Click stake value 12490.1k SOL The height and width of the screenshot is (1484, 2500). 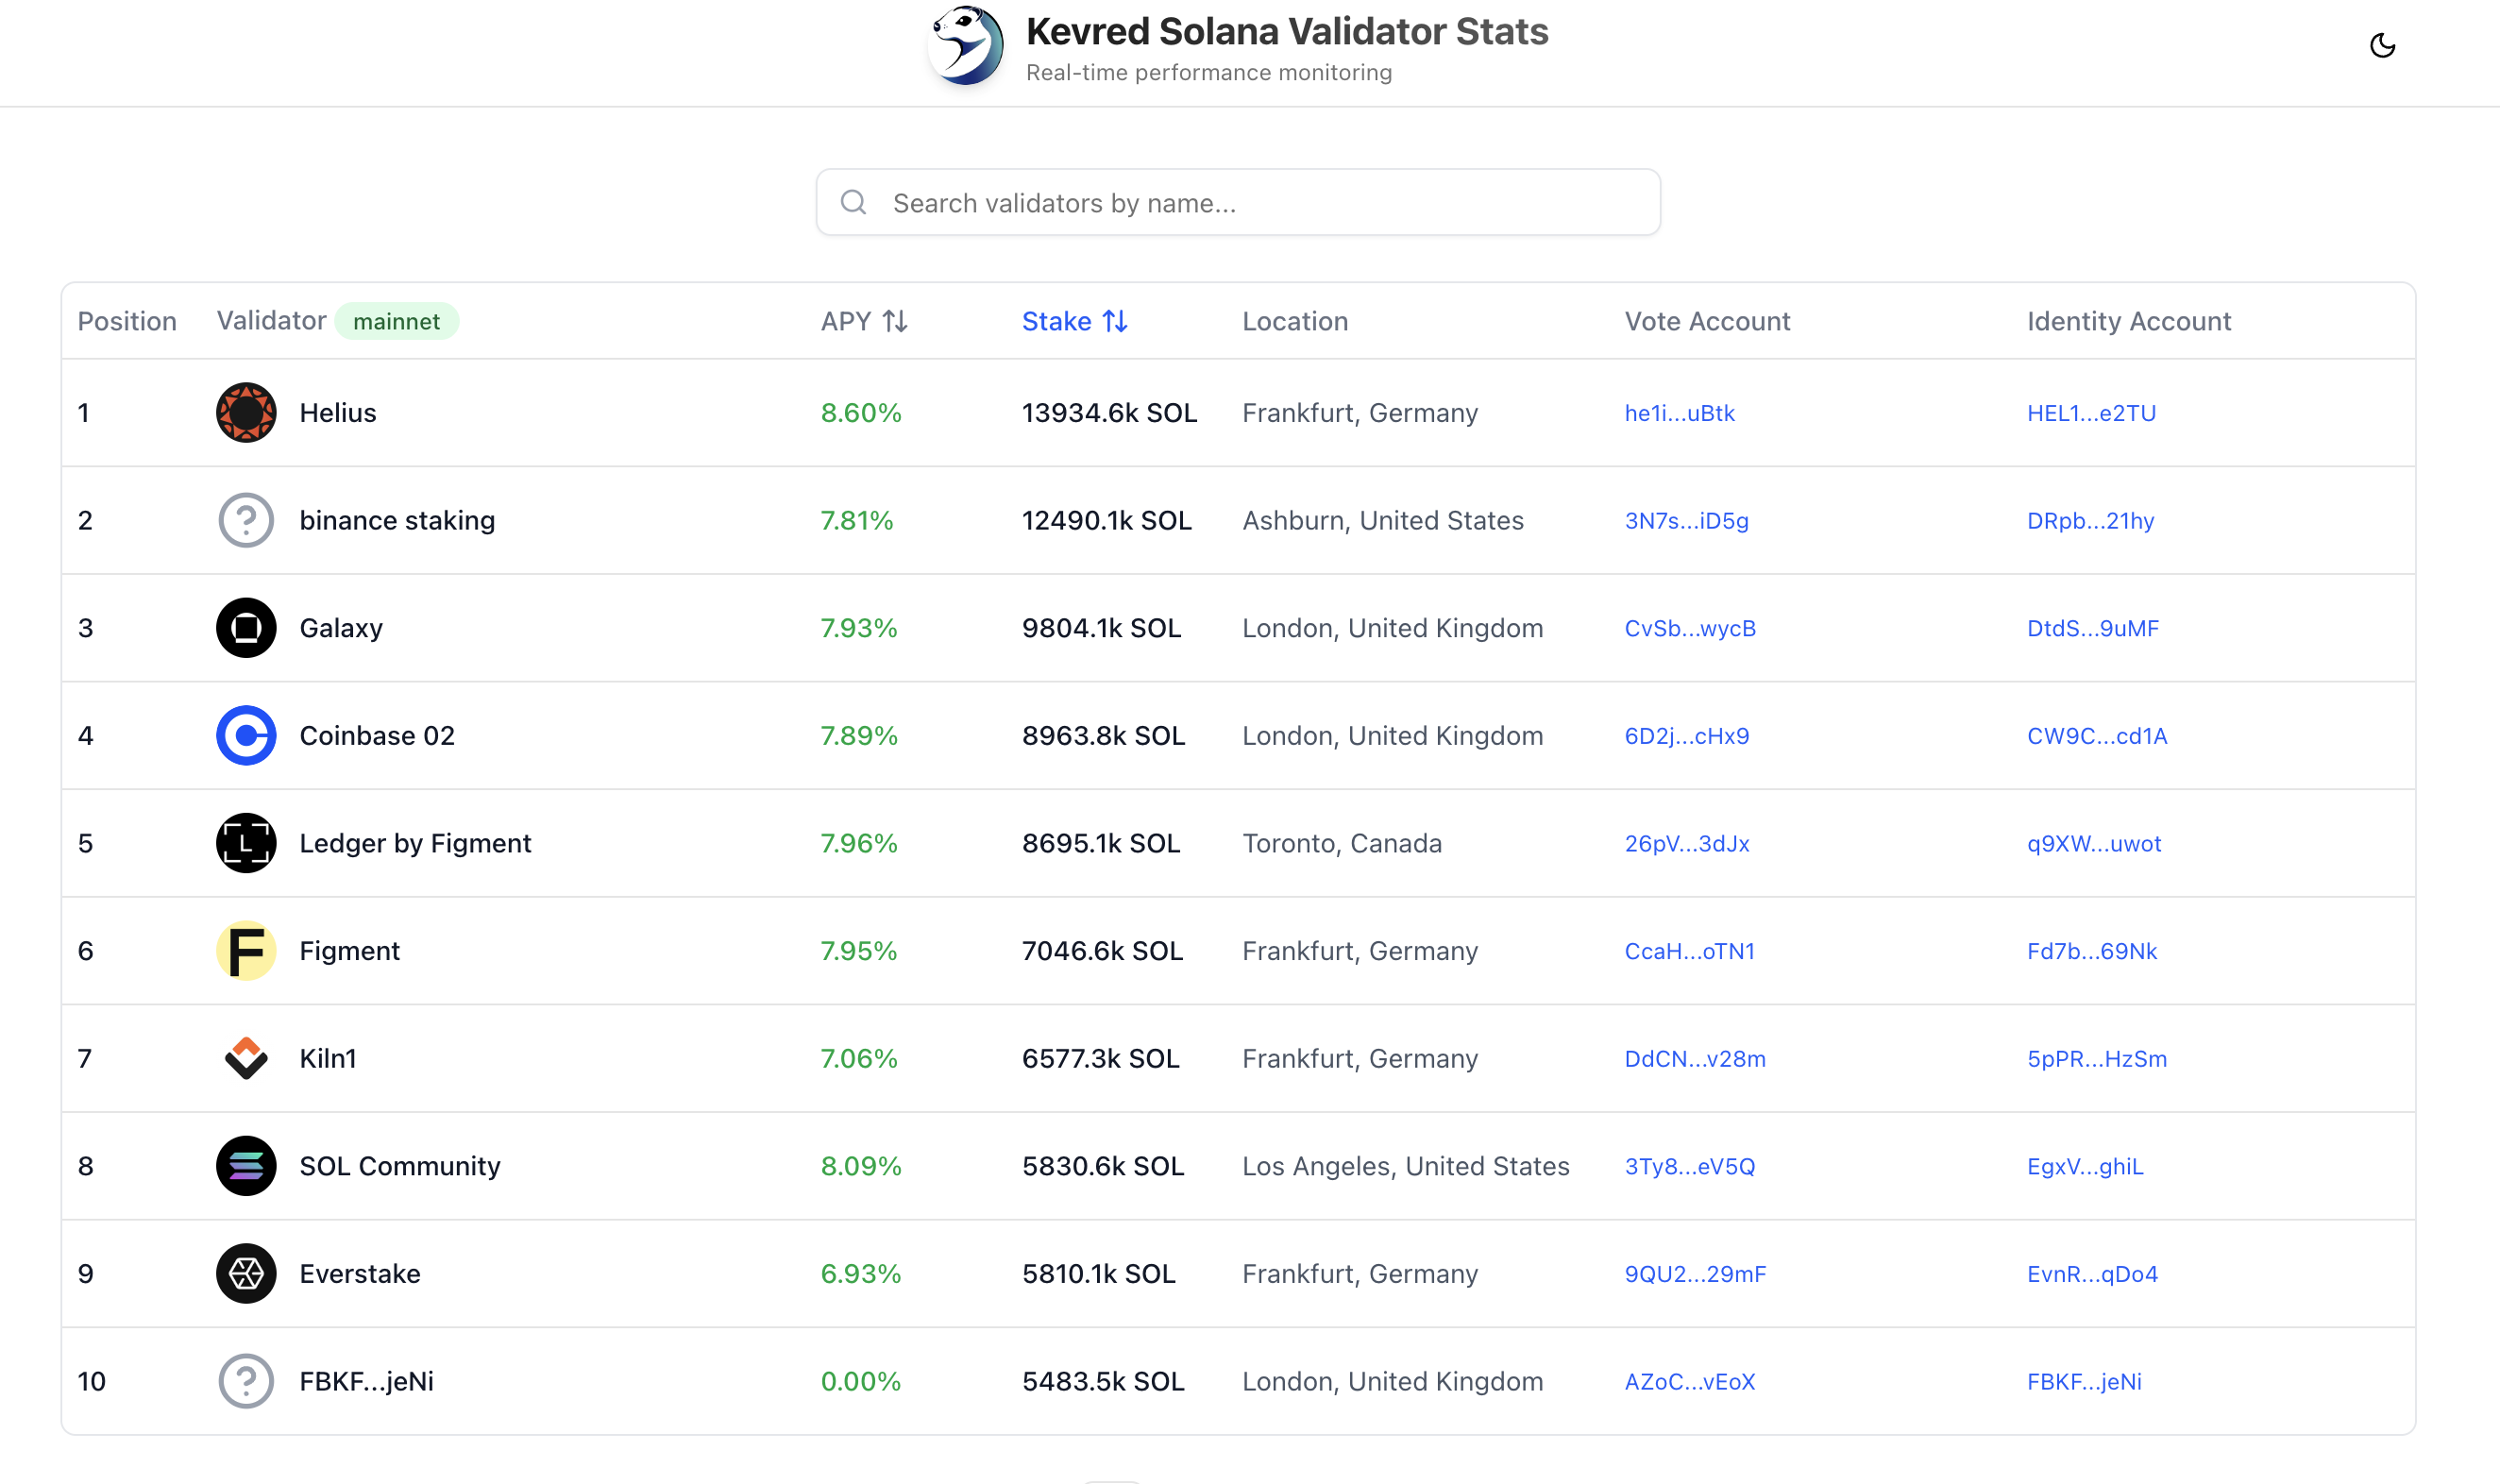tap(1106, 520)
